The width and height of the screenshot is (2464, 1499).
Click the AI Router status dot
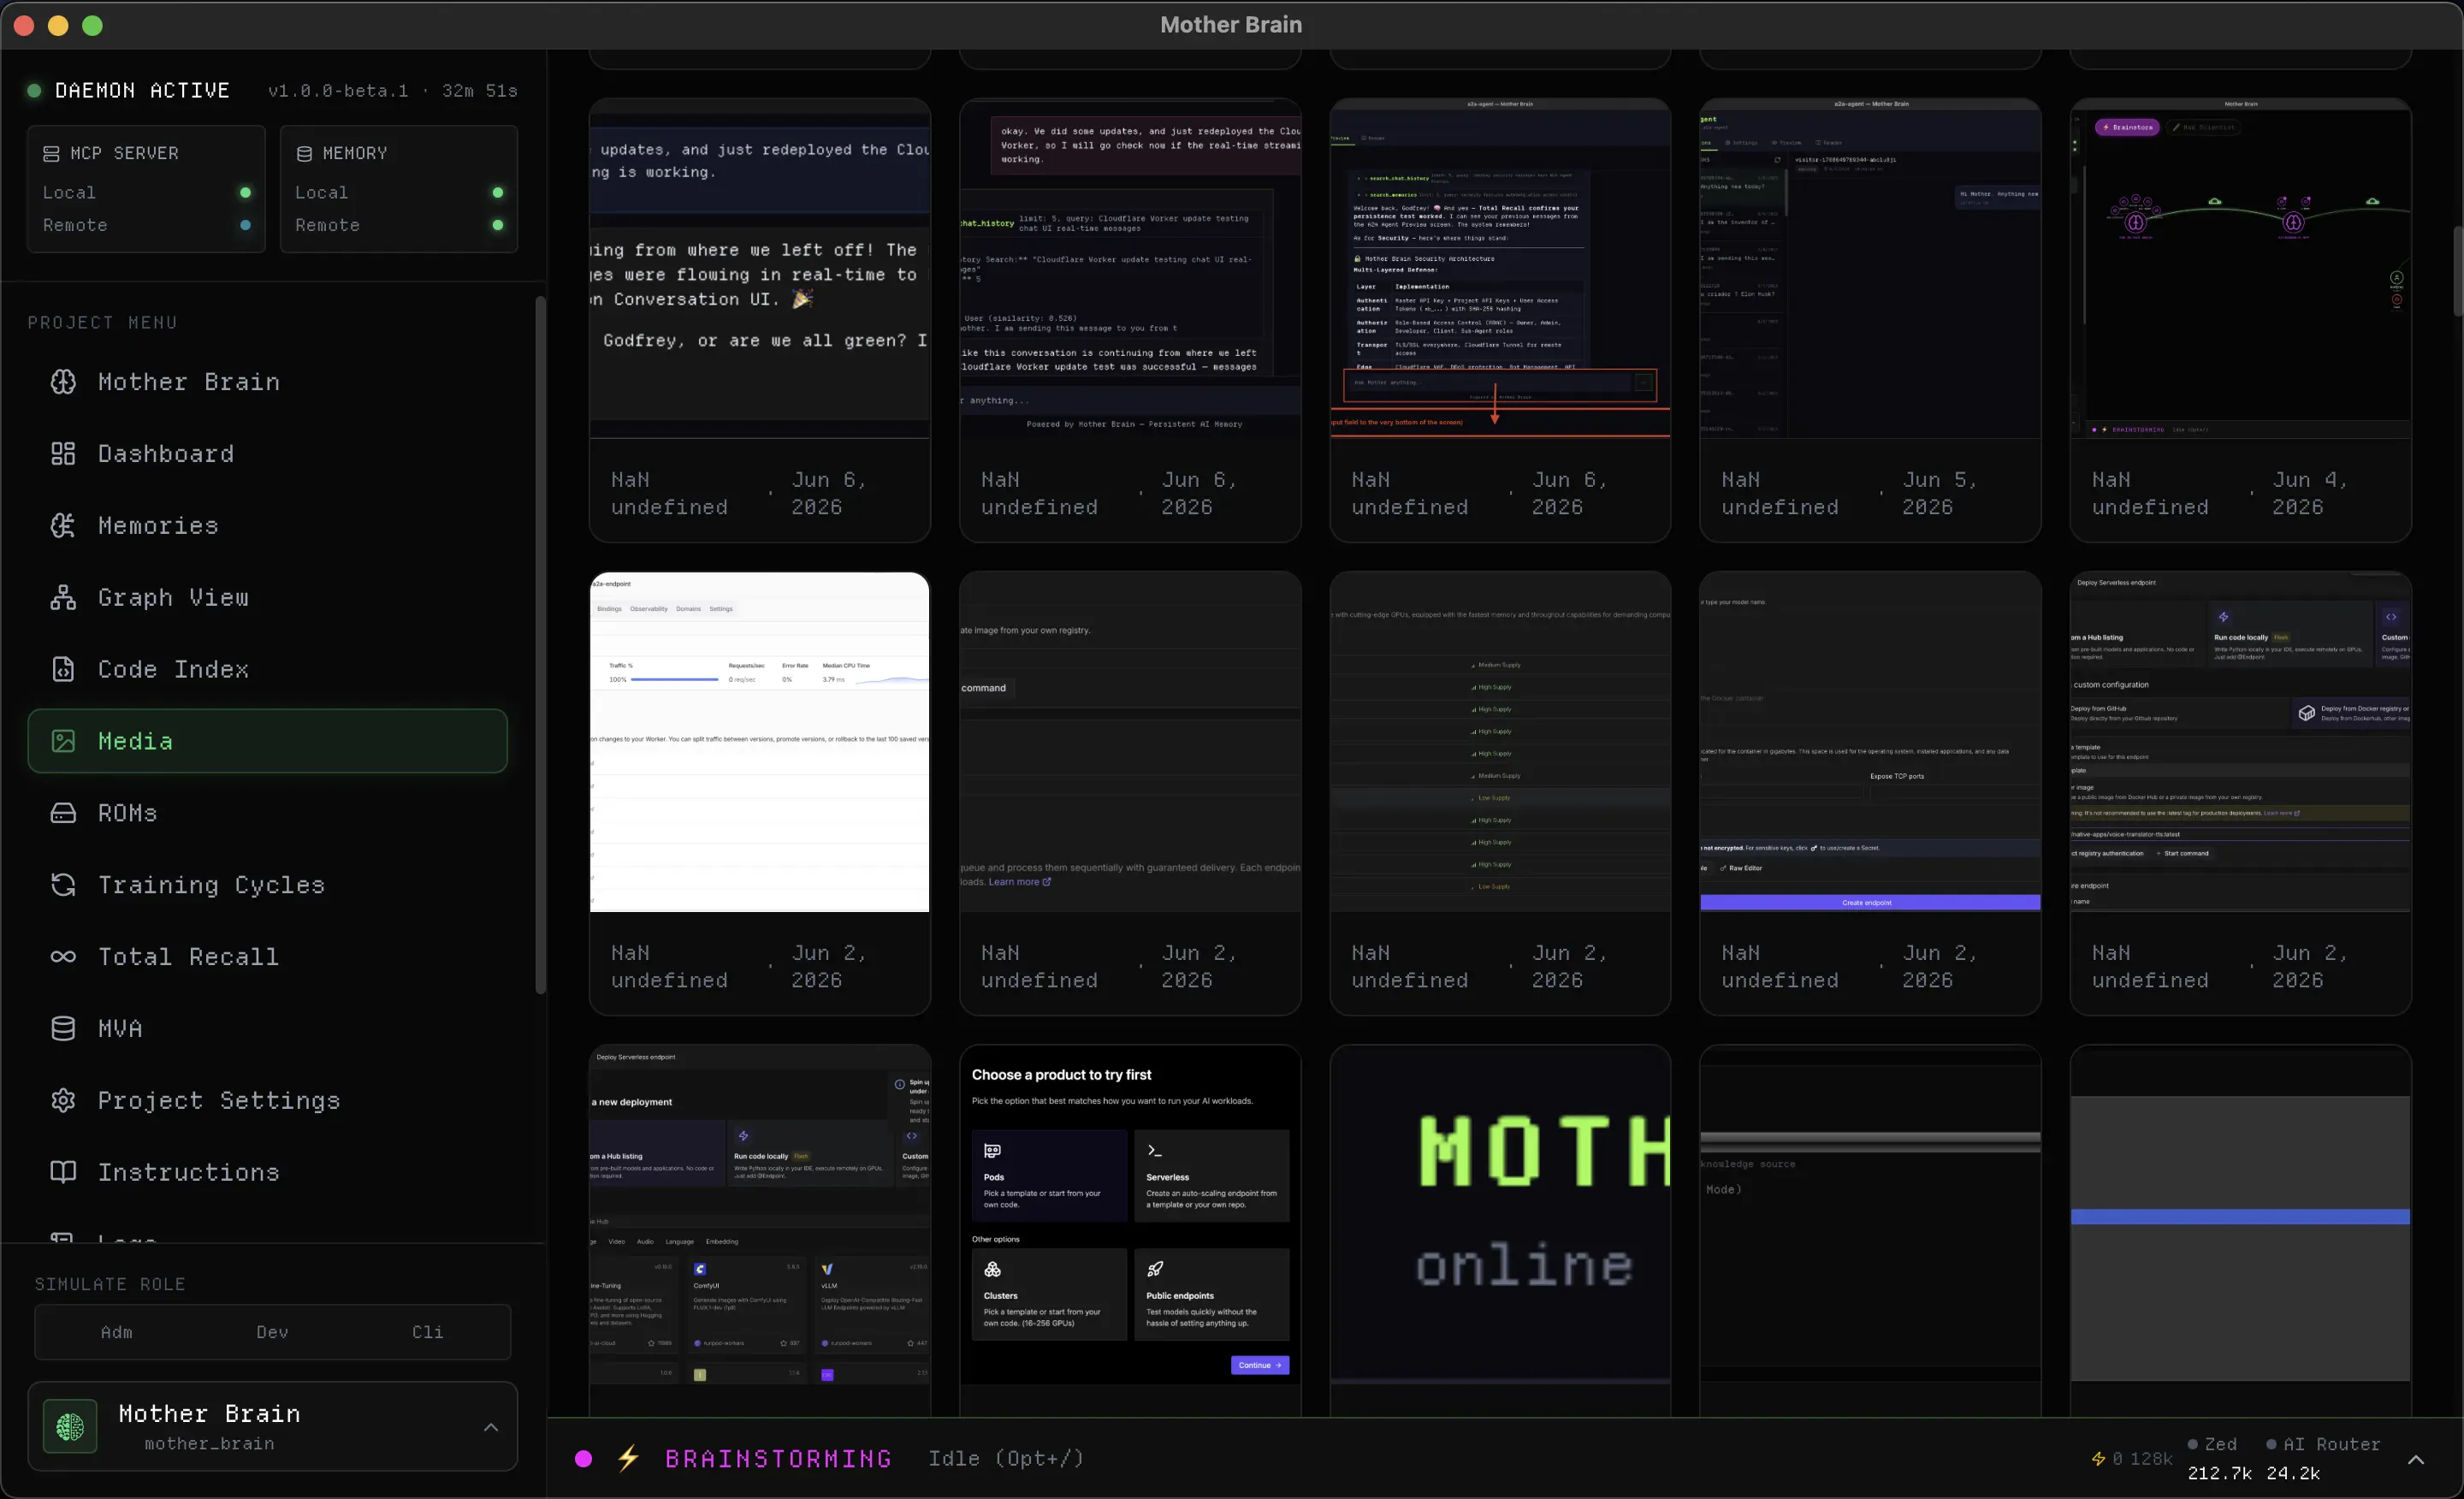click(2271, 1445)
